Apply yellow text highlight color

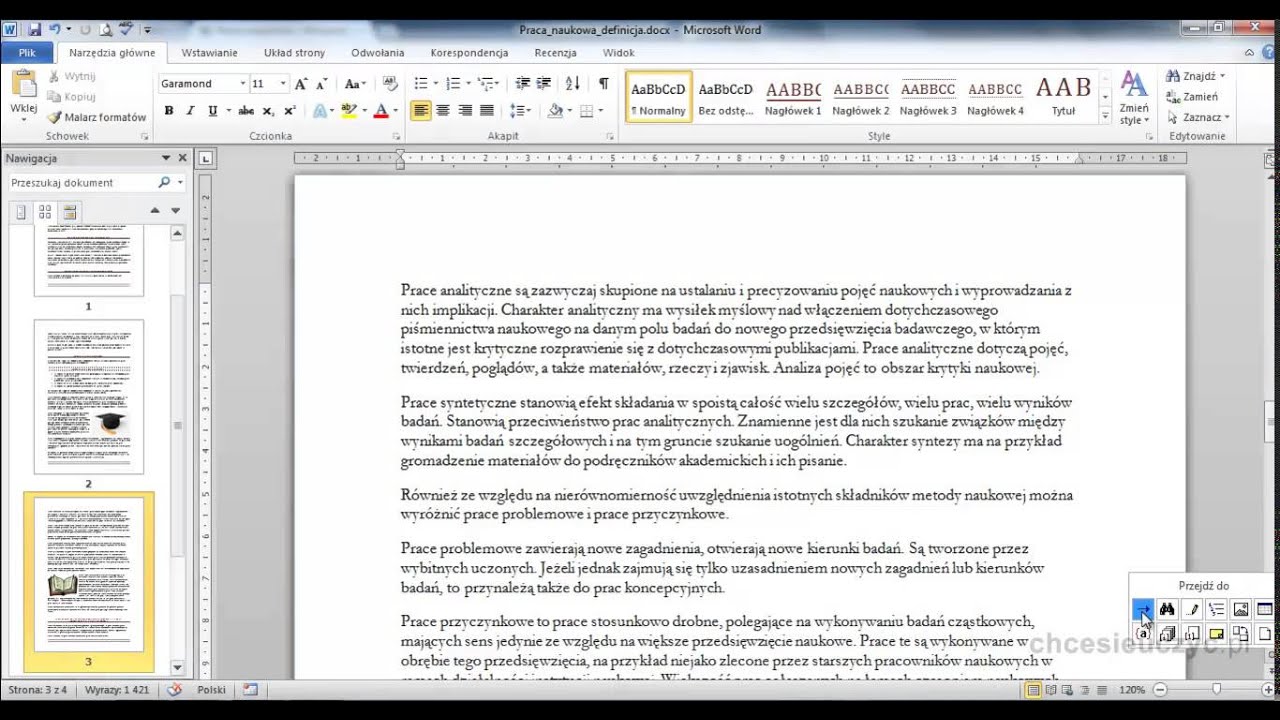(348, 111)
